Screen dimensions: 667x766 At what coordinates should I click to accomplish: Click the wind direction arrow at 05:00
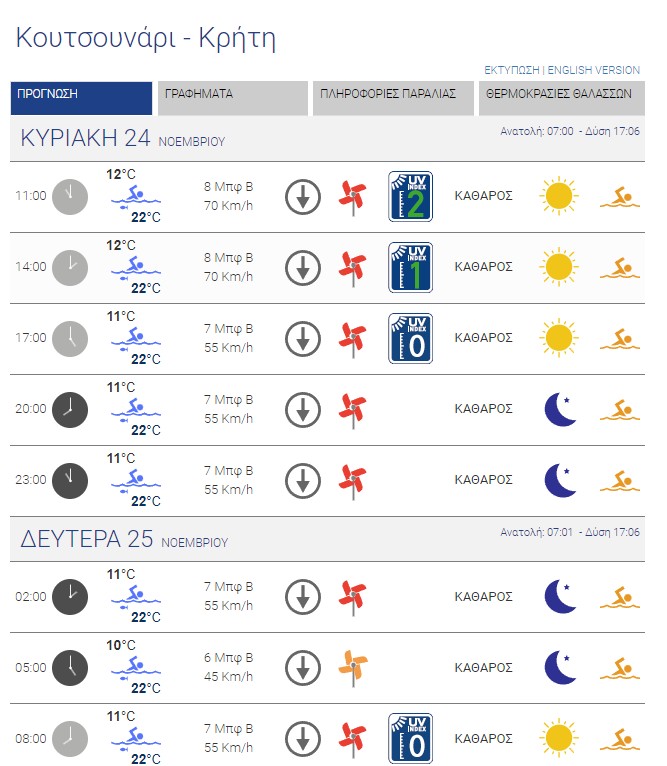(x=302, y=667)
